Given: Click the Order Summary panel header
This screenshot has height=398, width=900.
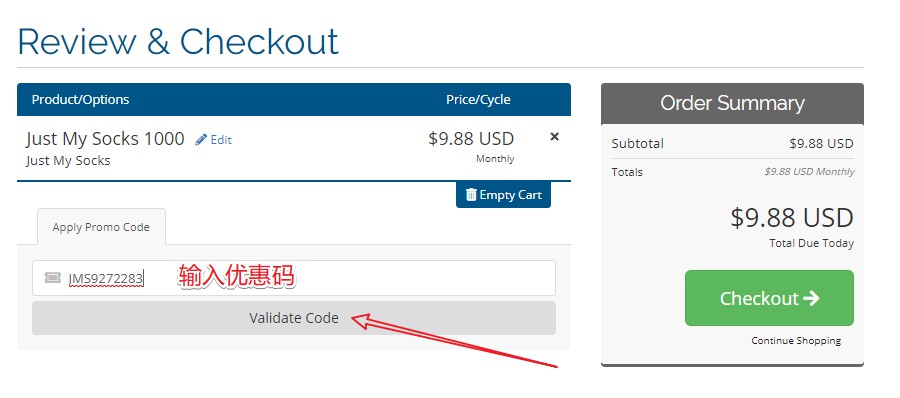Looking at the screenshot, I should tap(732, 103).
